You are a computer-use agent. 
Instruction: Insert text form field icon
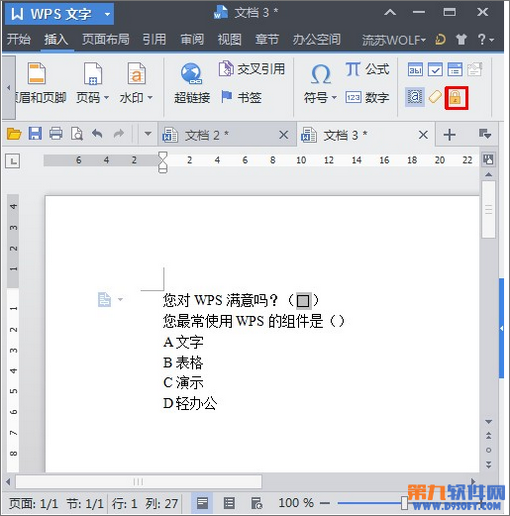coord(415,69)
